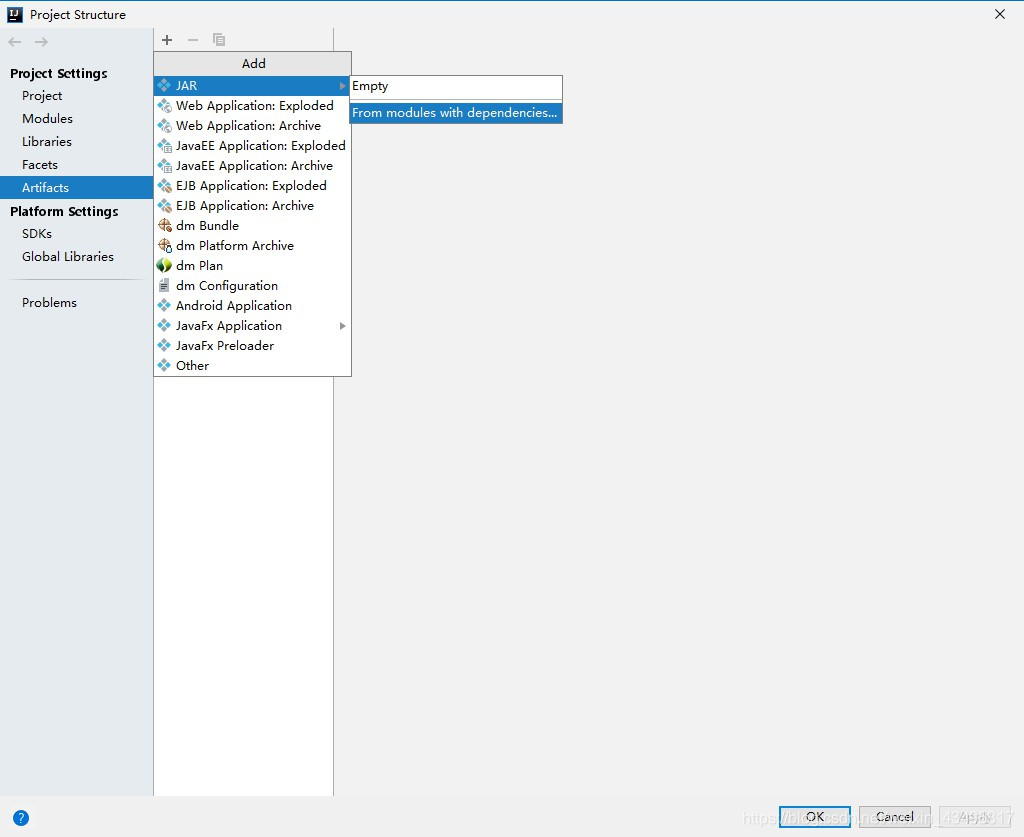
Task: Choose Web Application: Archive menu entry
Action: (252, 125)
